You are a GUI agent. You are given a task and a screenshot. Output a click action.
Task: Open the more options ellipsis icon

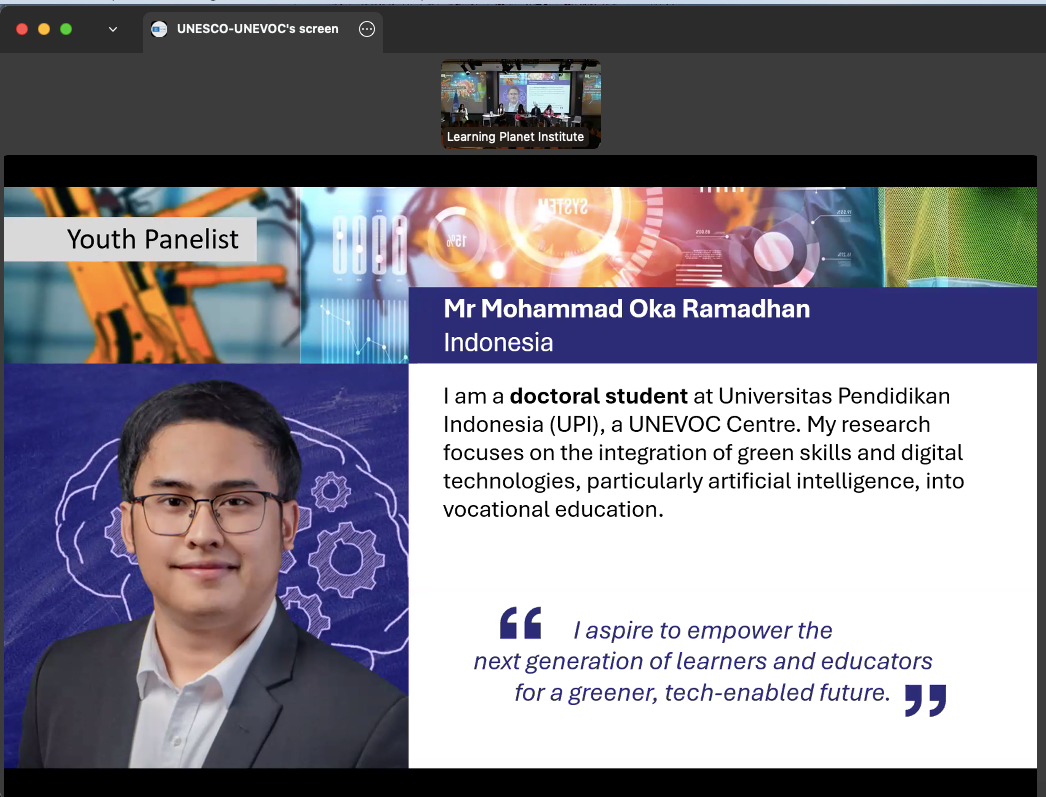[366, 29]
